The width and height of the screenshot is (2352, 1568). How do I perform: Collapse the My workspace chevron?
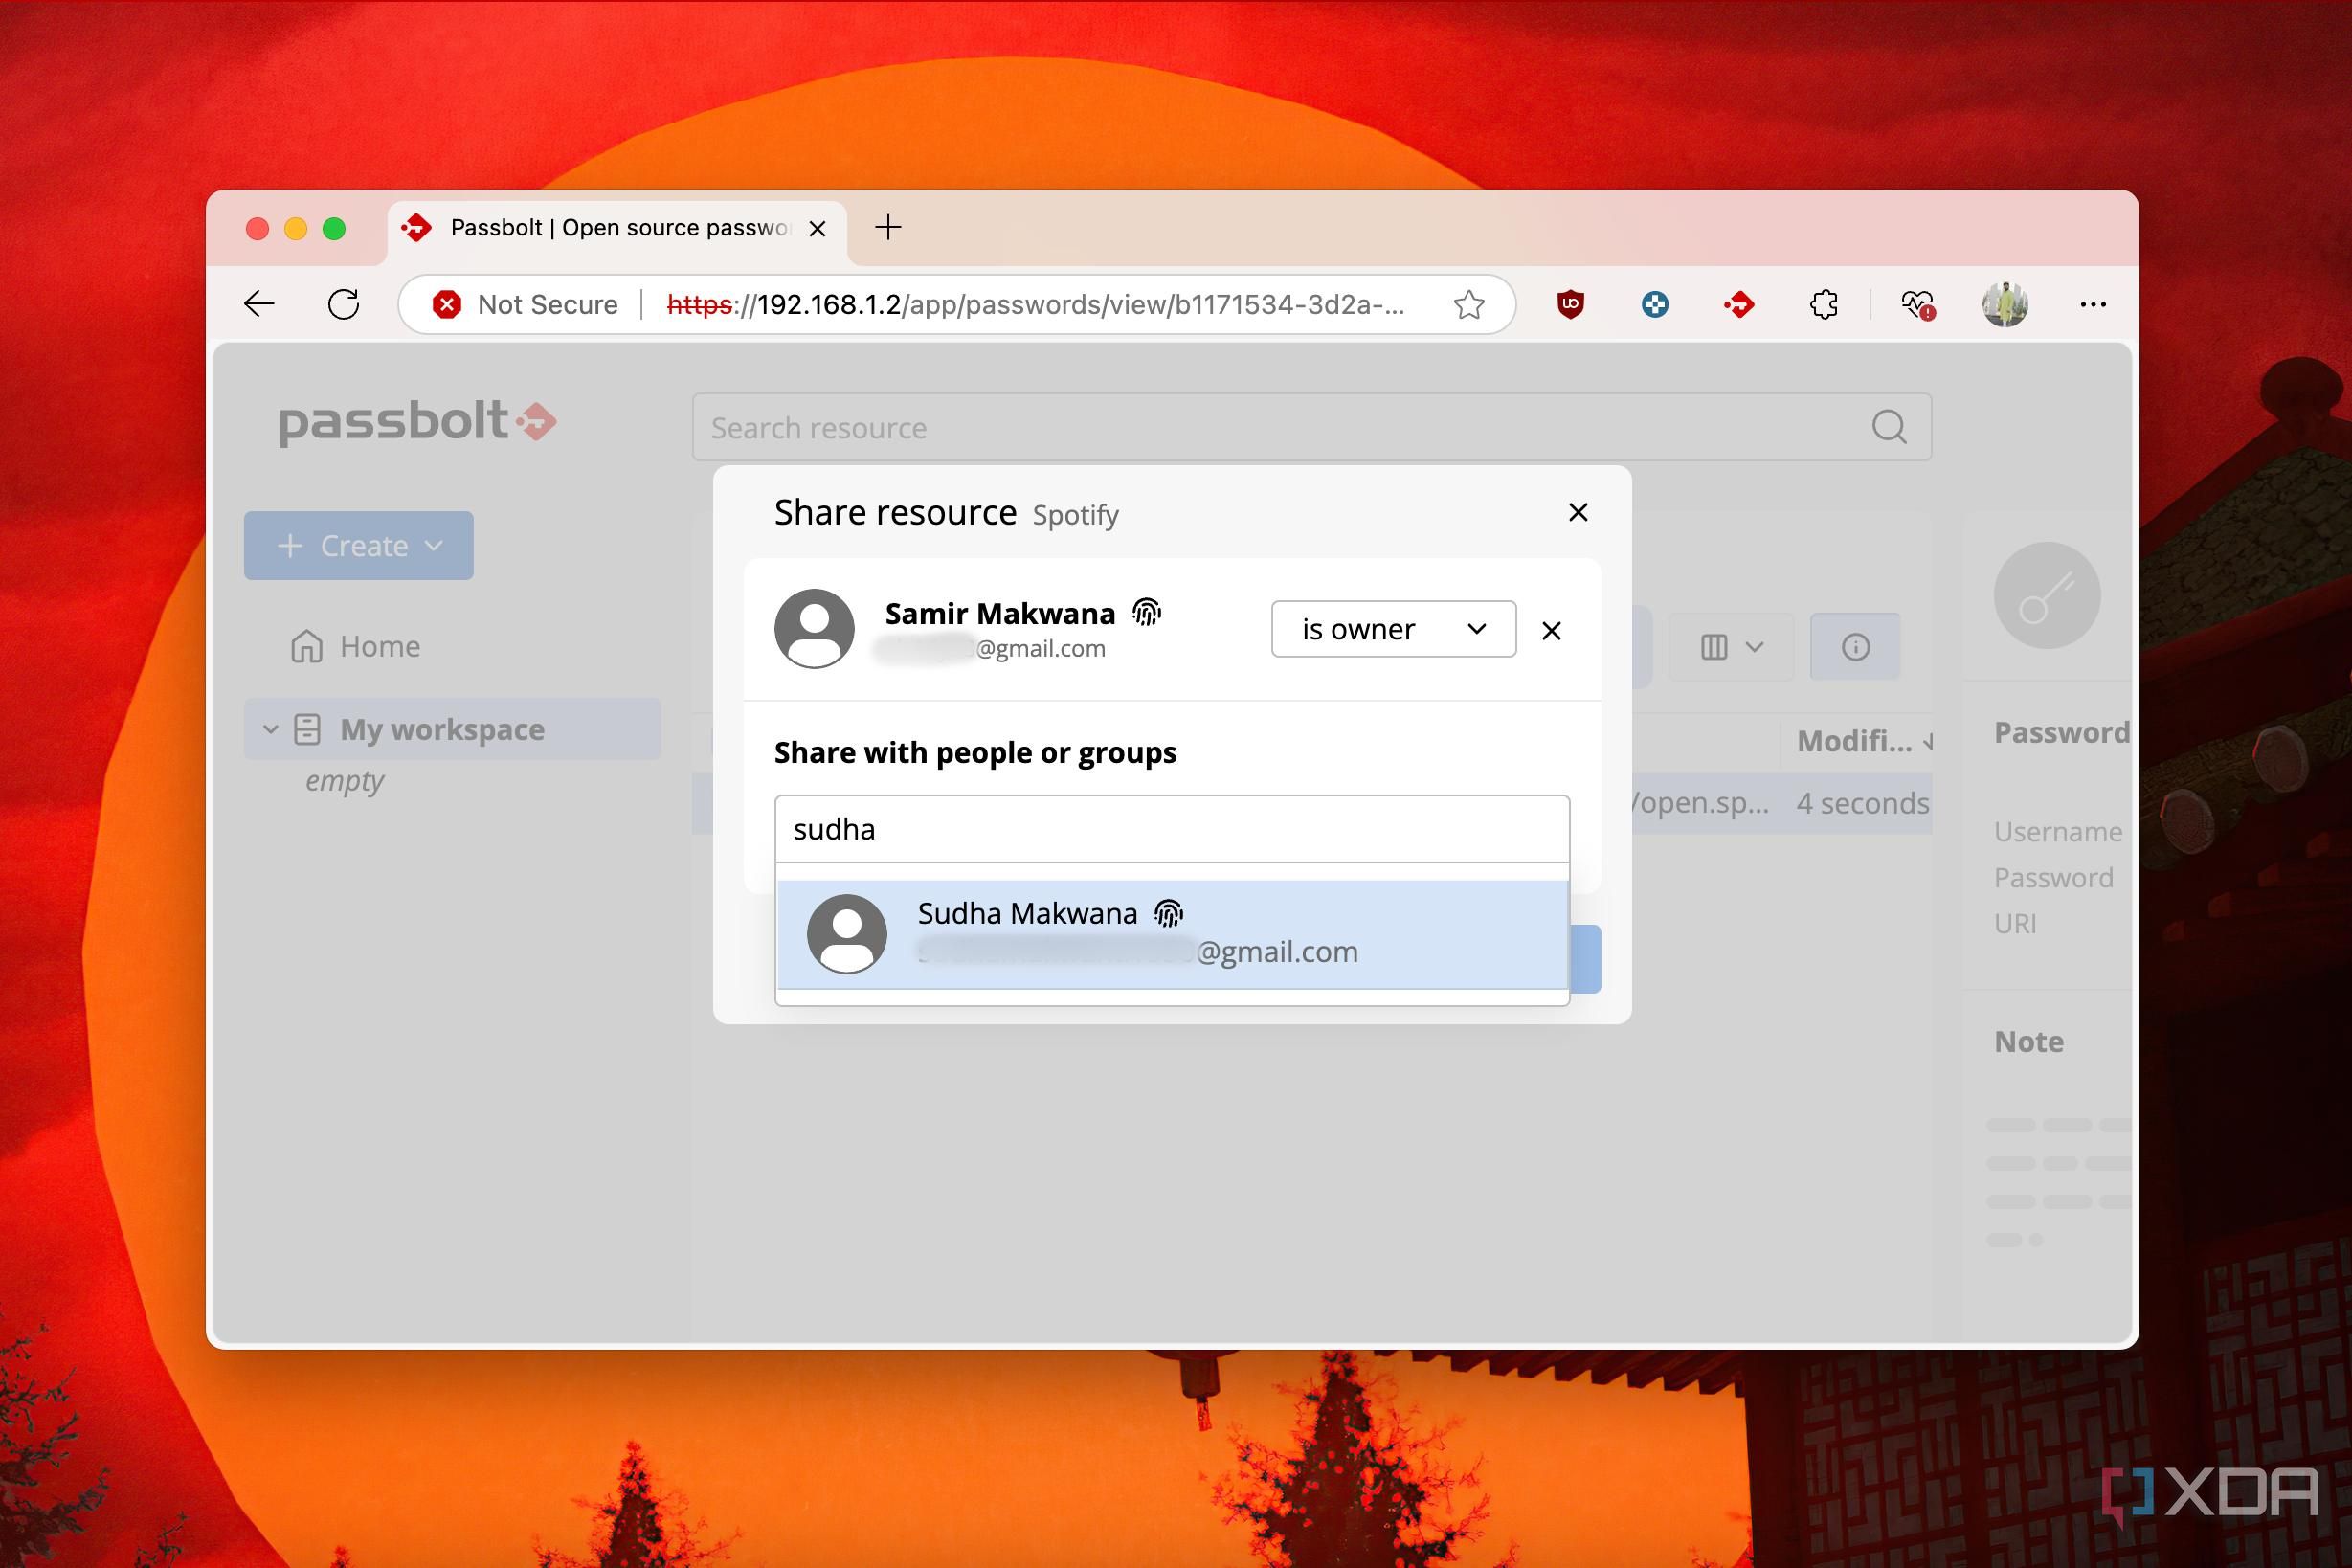point(270,729)
